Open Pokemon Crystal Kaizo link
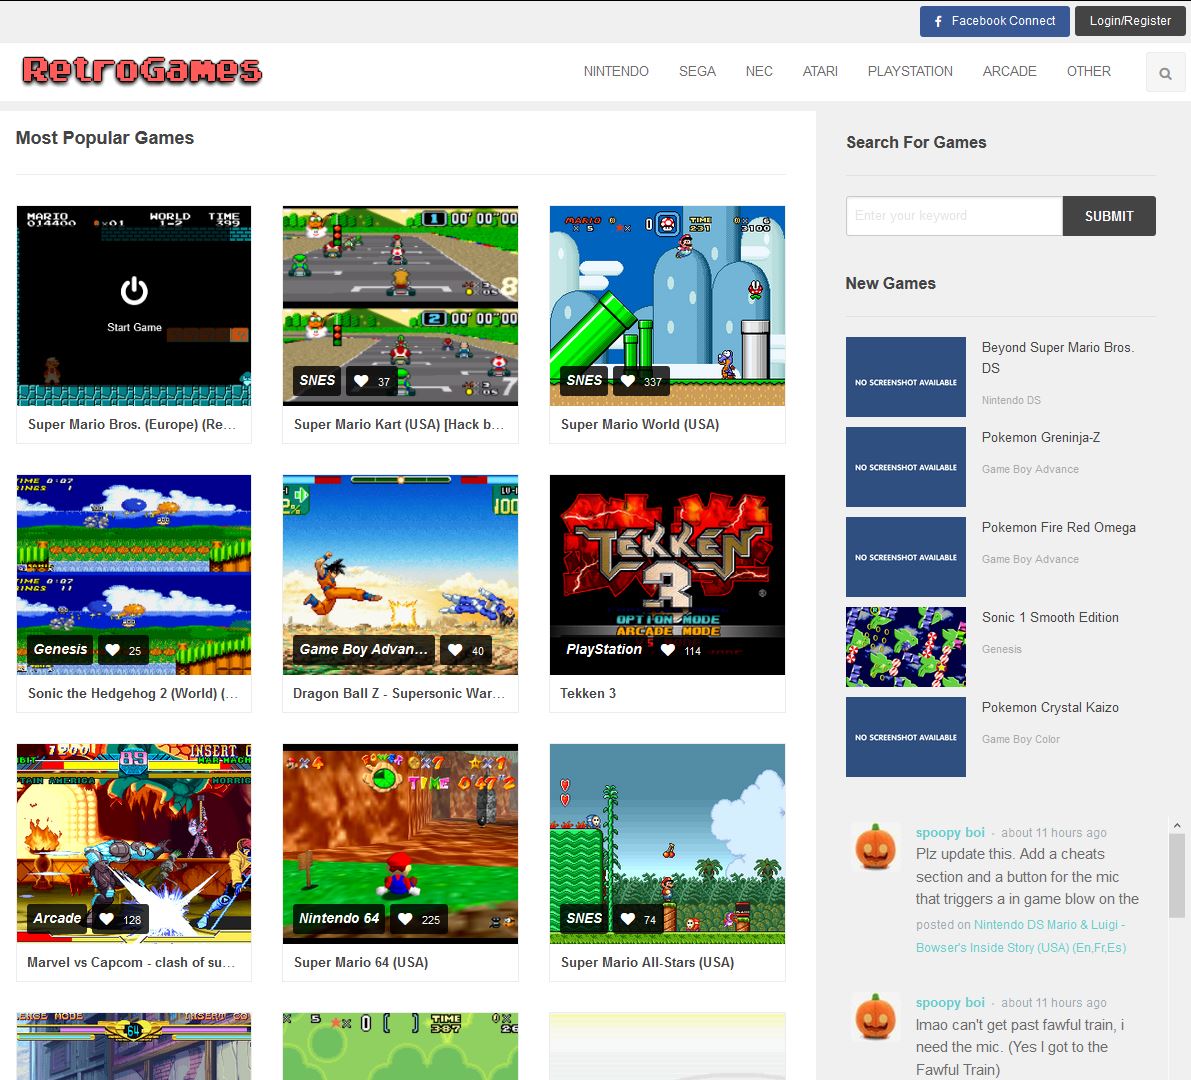1191x1080 pixels. click(x=1050, y=707)
